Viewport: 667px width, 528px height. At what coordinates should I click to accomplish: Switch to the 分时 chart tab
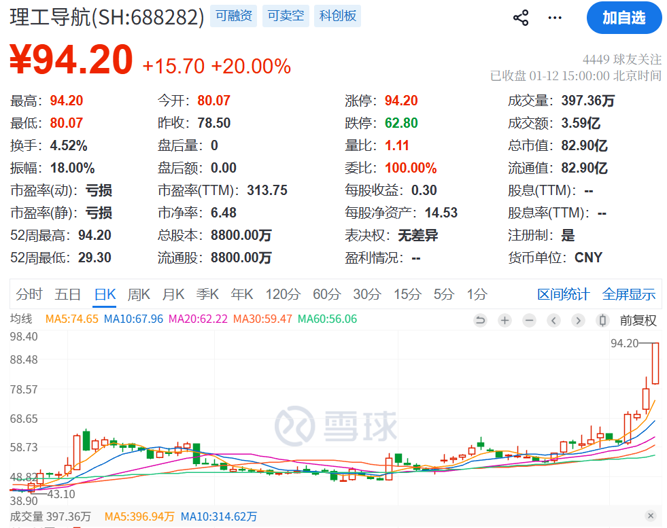click(29, 294)
